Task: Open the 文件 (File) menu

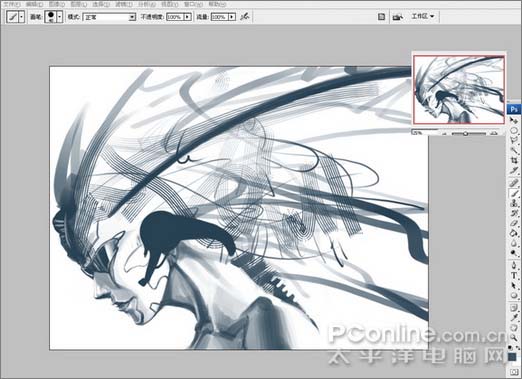Action: tap(11, 4)
